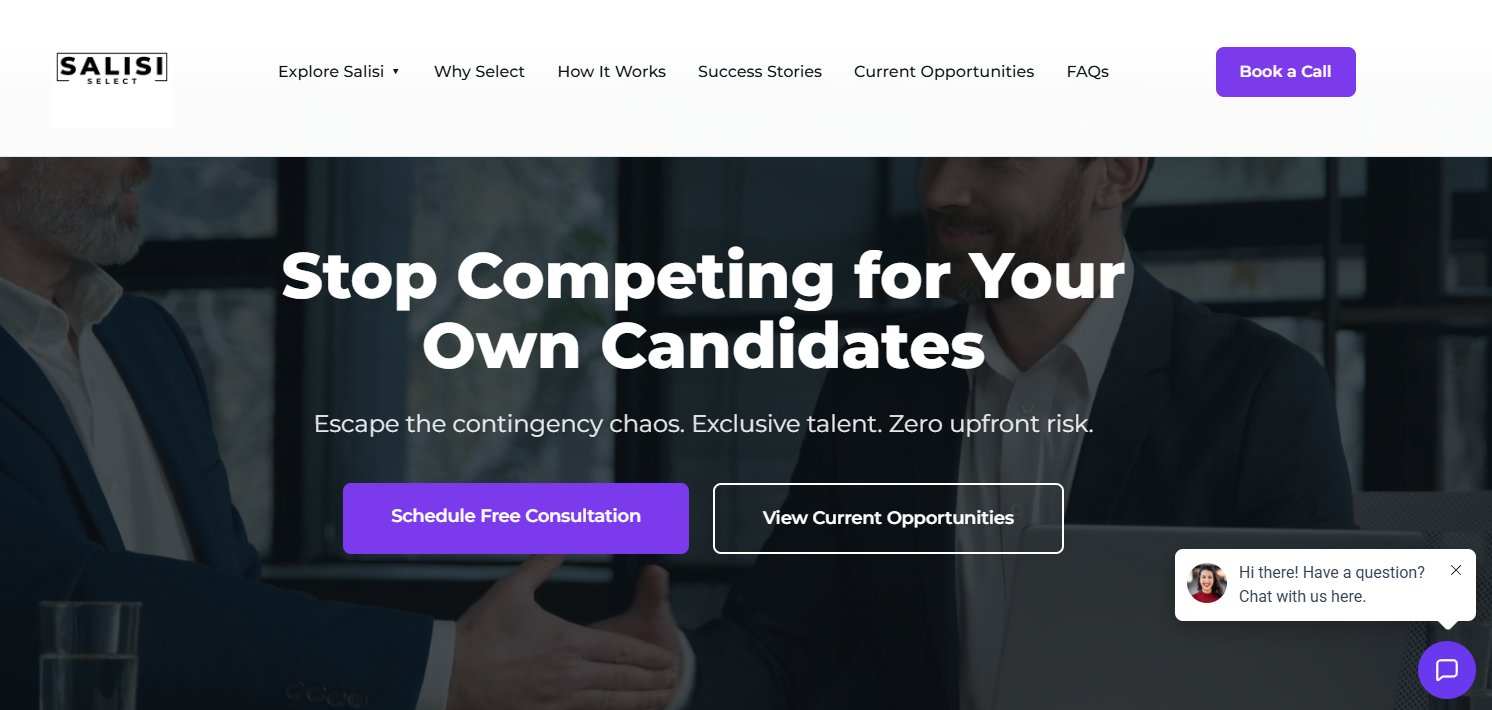Click Schedule Free Consultation button
This screenshot has width=1492, height=710.
516,518
